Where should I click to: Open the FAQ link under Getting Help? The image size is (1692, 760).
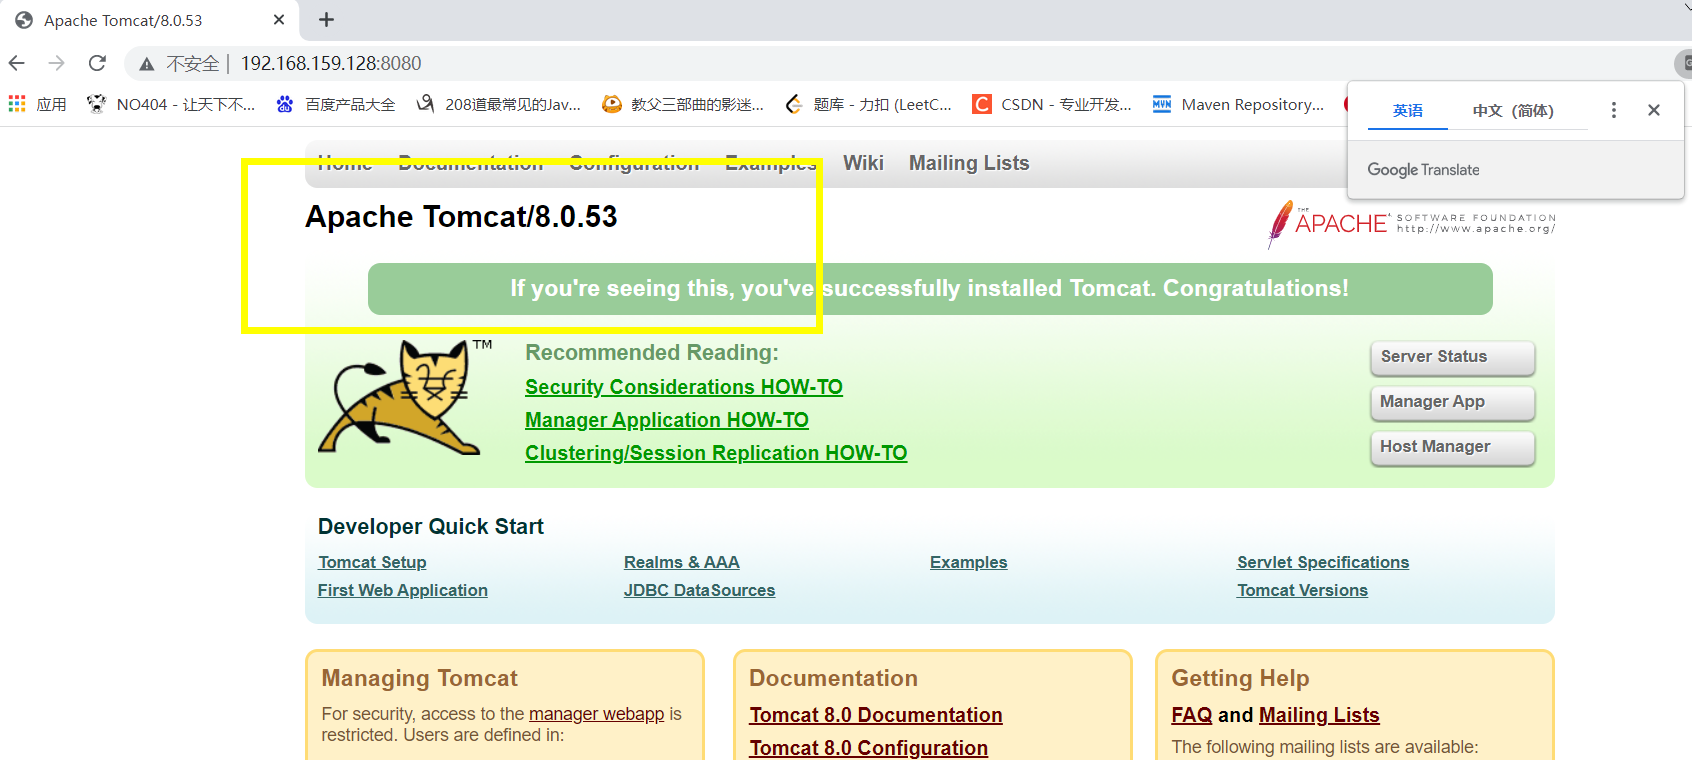point(1192,715)
